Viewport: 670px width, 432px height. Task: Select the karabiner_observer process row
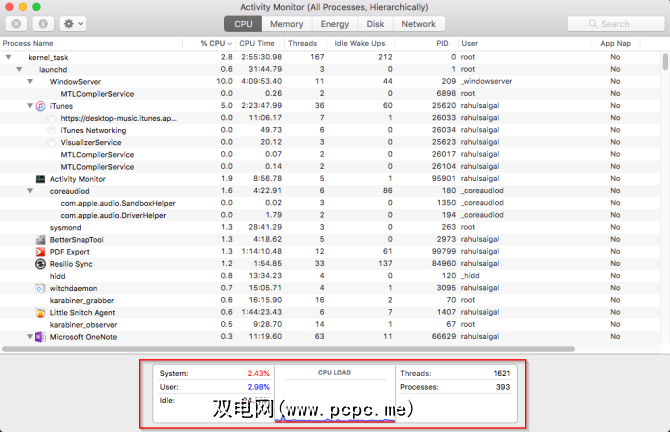pos(330,325)
